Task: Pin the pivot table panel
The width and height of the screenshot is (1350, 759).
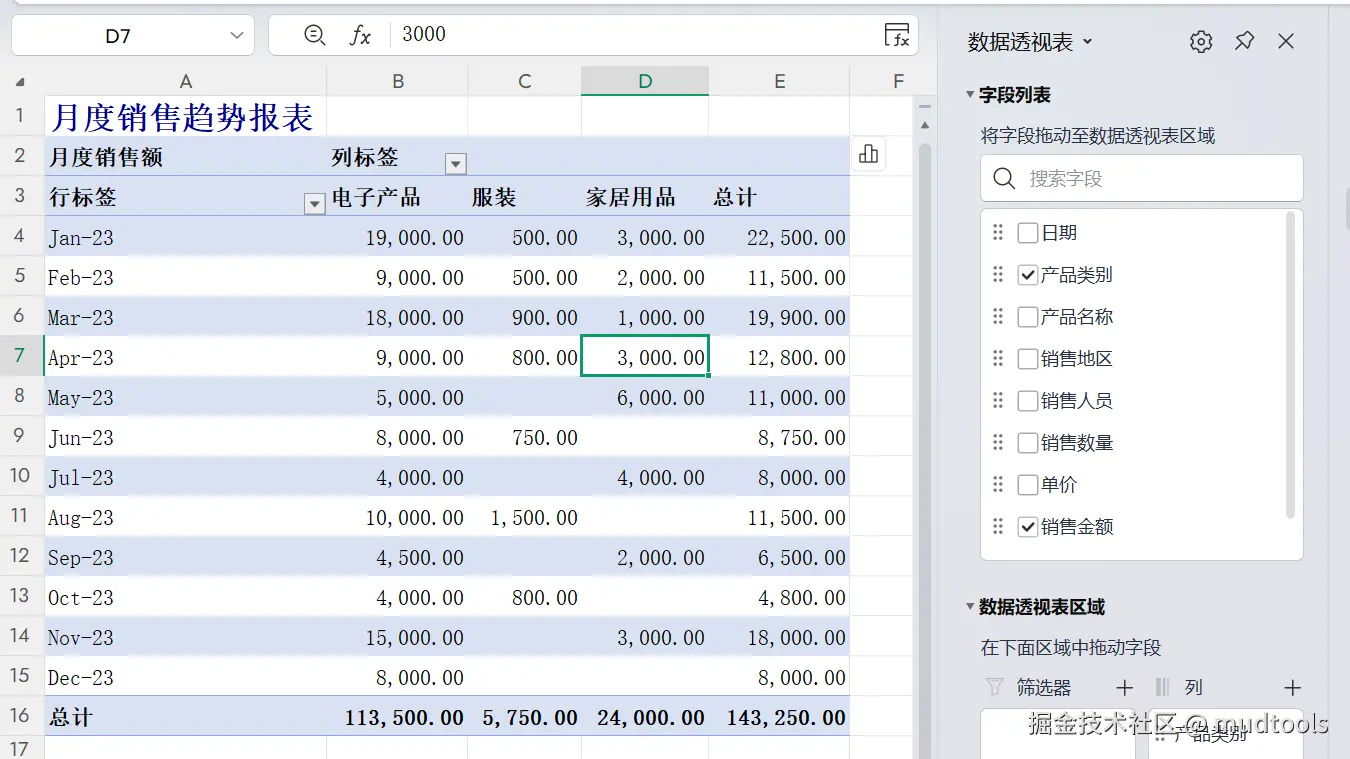Action: click(x=1244, y=41)
